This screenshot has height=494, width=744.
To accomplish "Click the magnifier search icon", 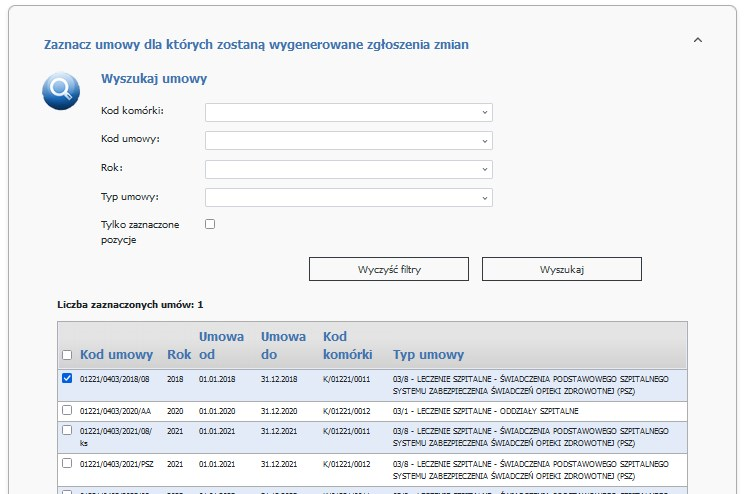I will coord(61,92).
